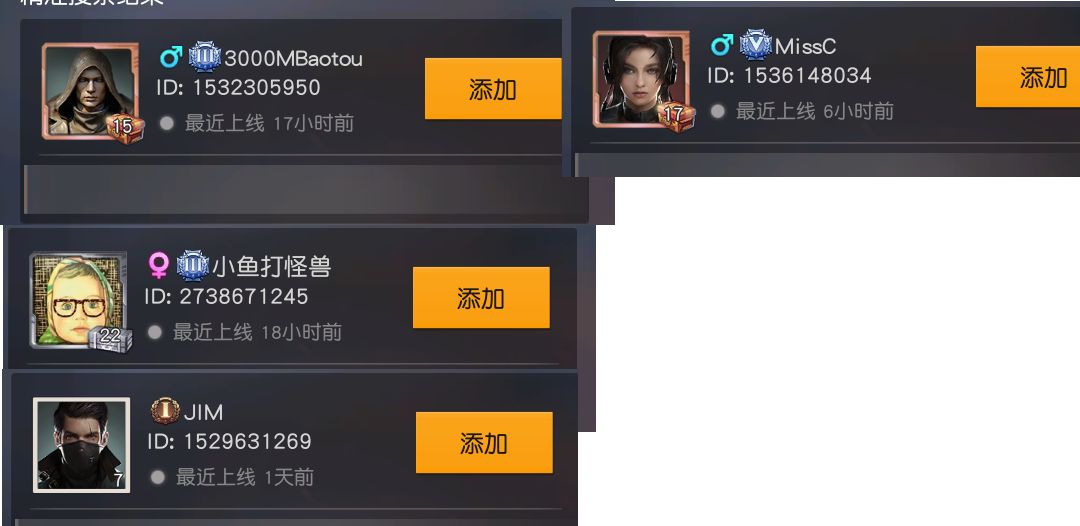Viewport: 1080px width, 526px height.
Task: Click the level 22 silver chest badge
Action: point(111,337)
